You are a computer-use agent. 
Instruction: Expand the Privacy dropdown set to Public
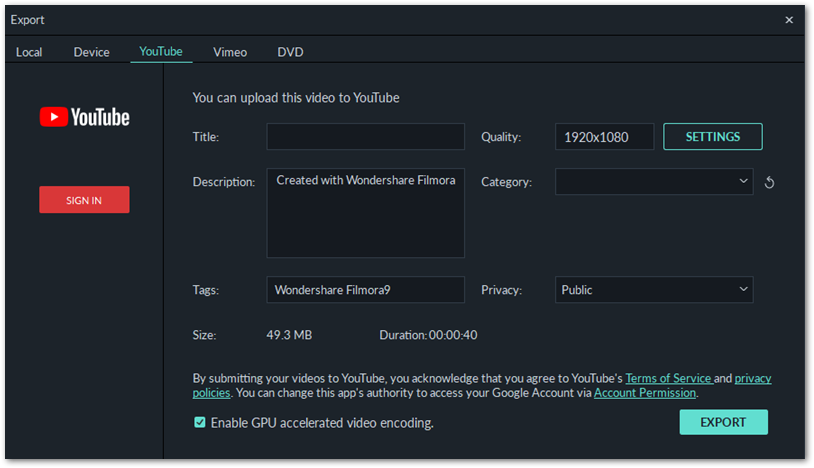click(654, 290)
